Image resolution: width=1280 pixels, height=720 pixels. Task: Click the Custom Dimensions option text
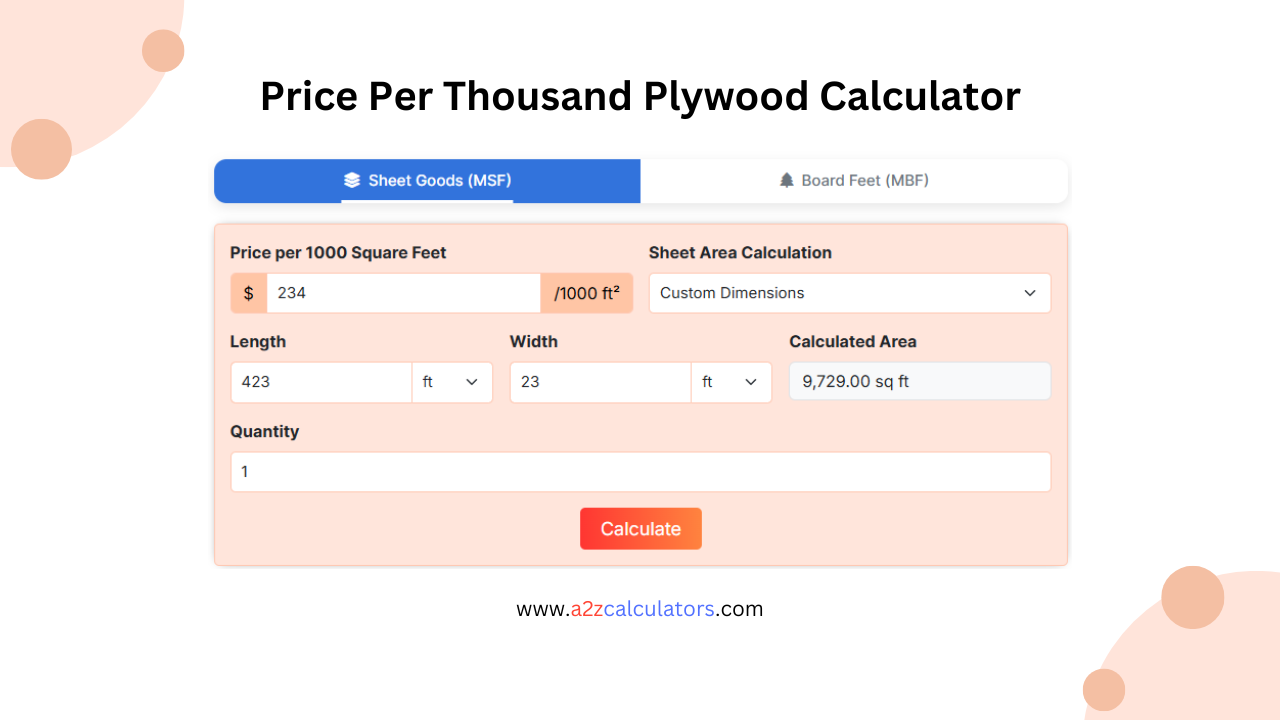[731, 292]
